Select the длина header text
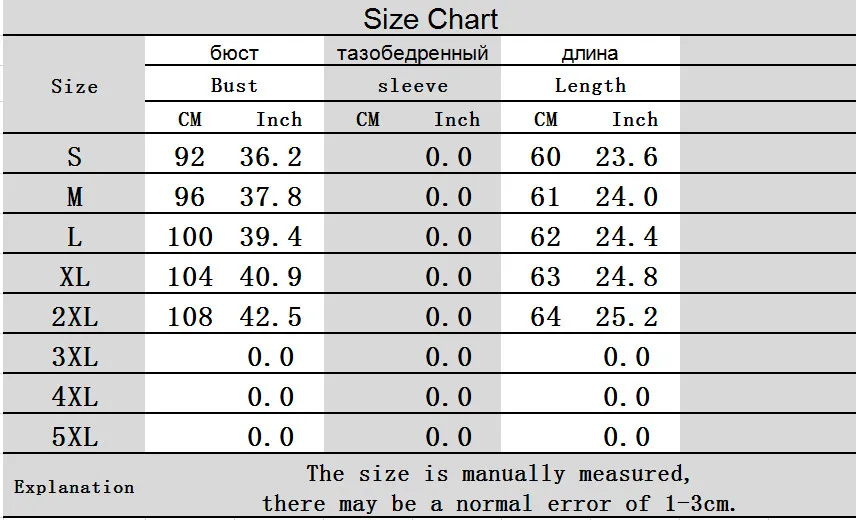This screenshot has width=856, height=520. tap(590, 53)
